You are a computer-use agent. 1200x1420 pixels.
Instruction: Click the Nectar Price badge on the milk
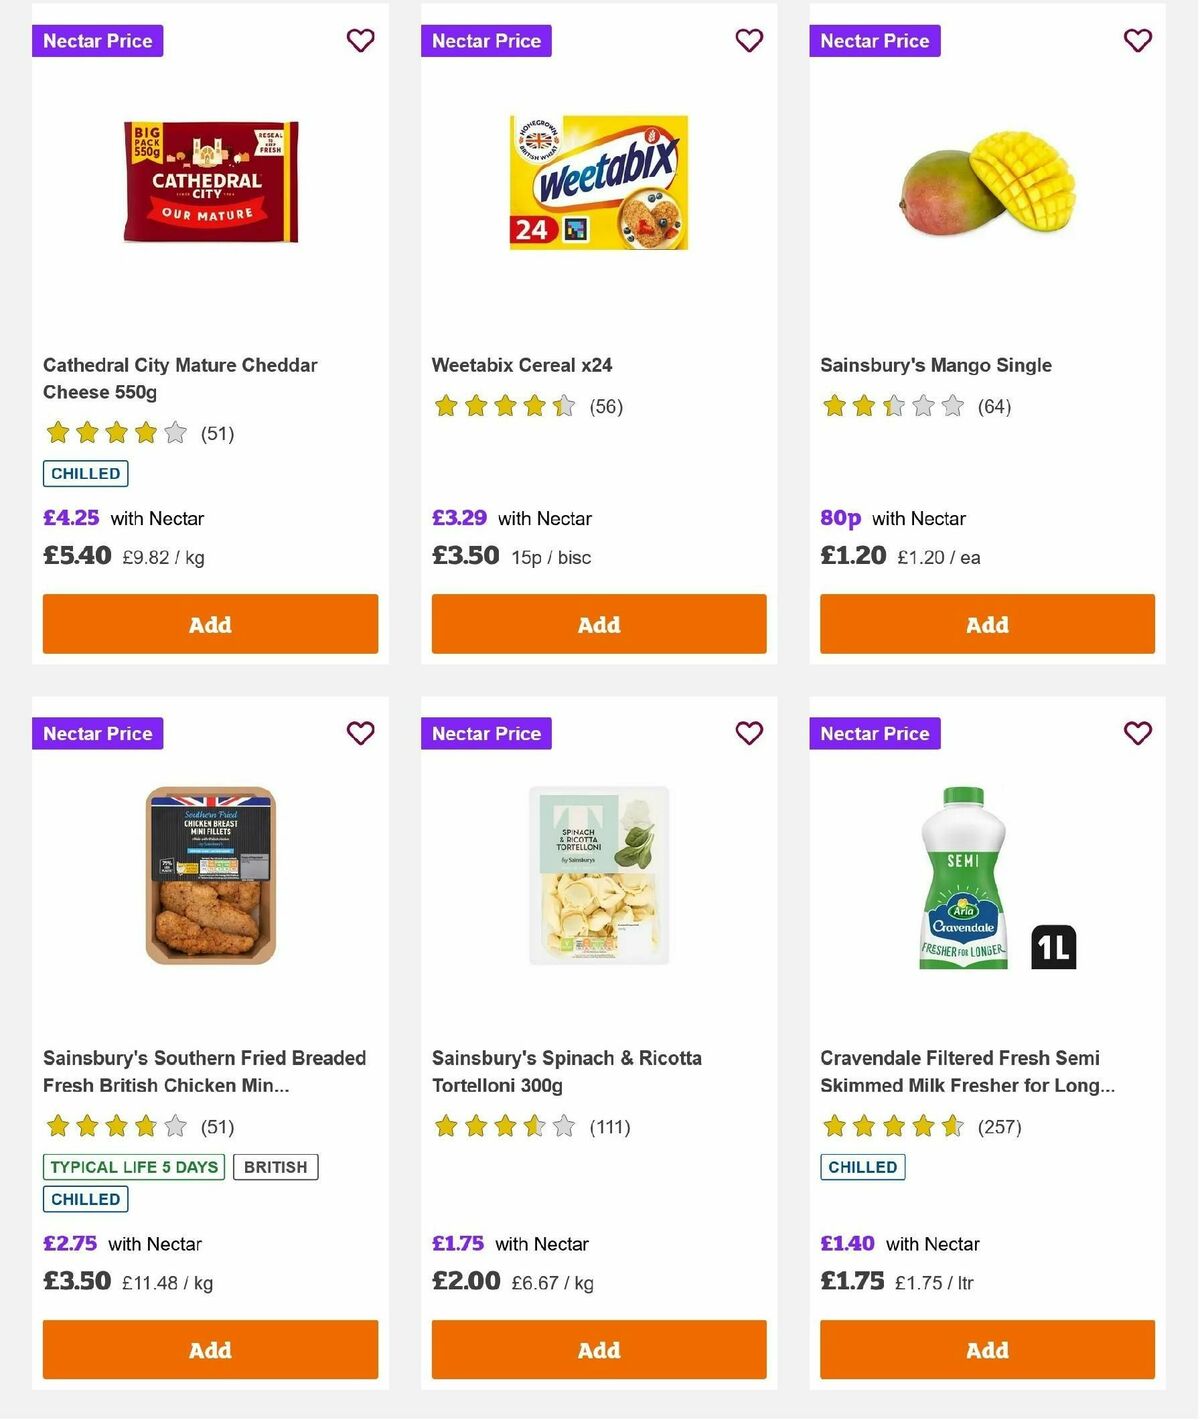[875, 733]
